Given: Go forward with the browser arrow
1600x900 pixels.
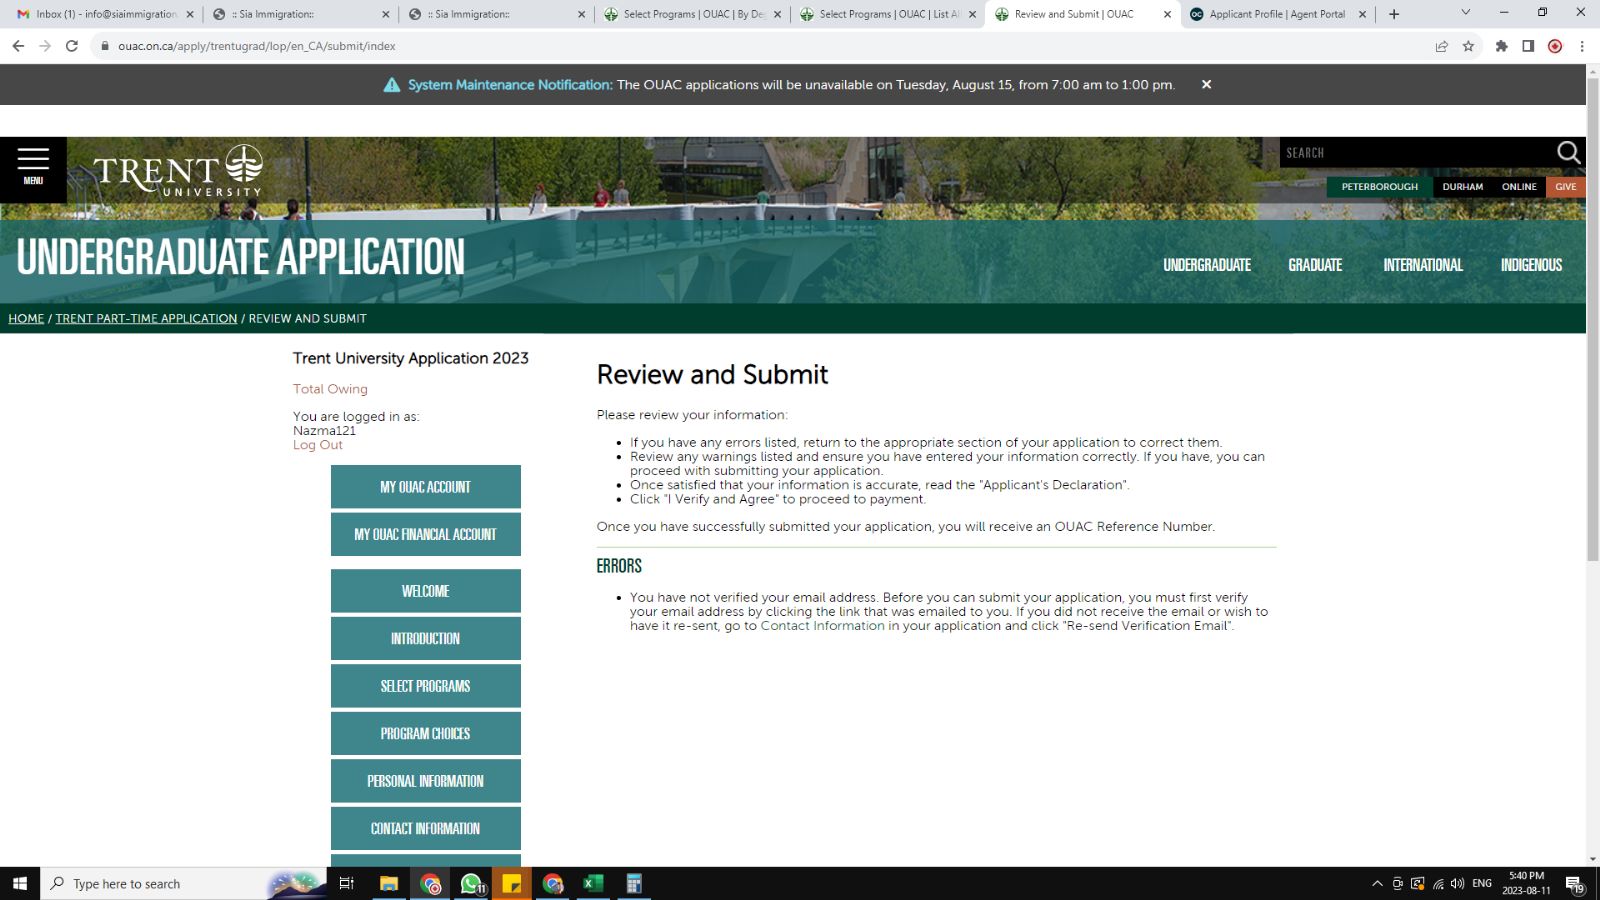Looking at the screenshot, I should (45, 46).
